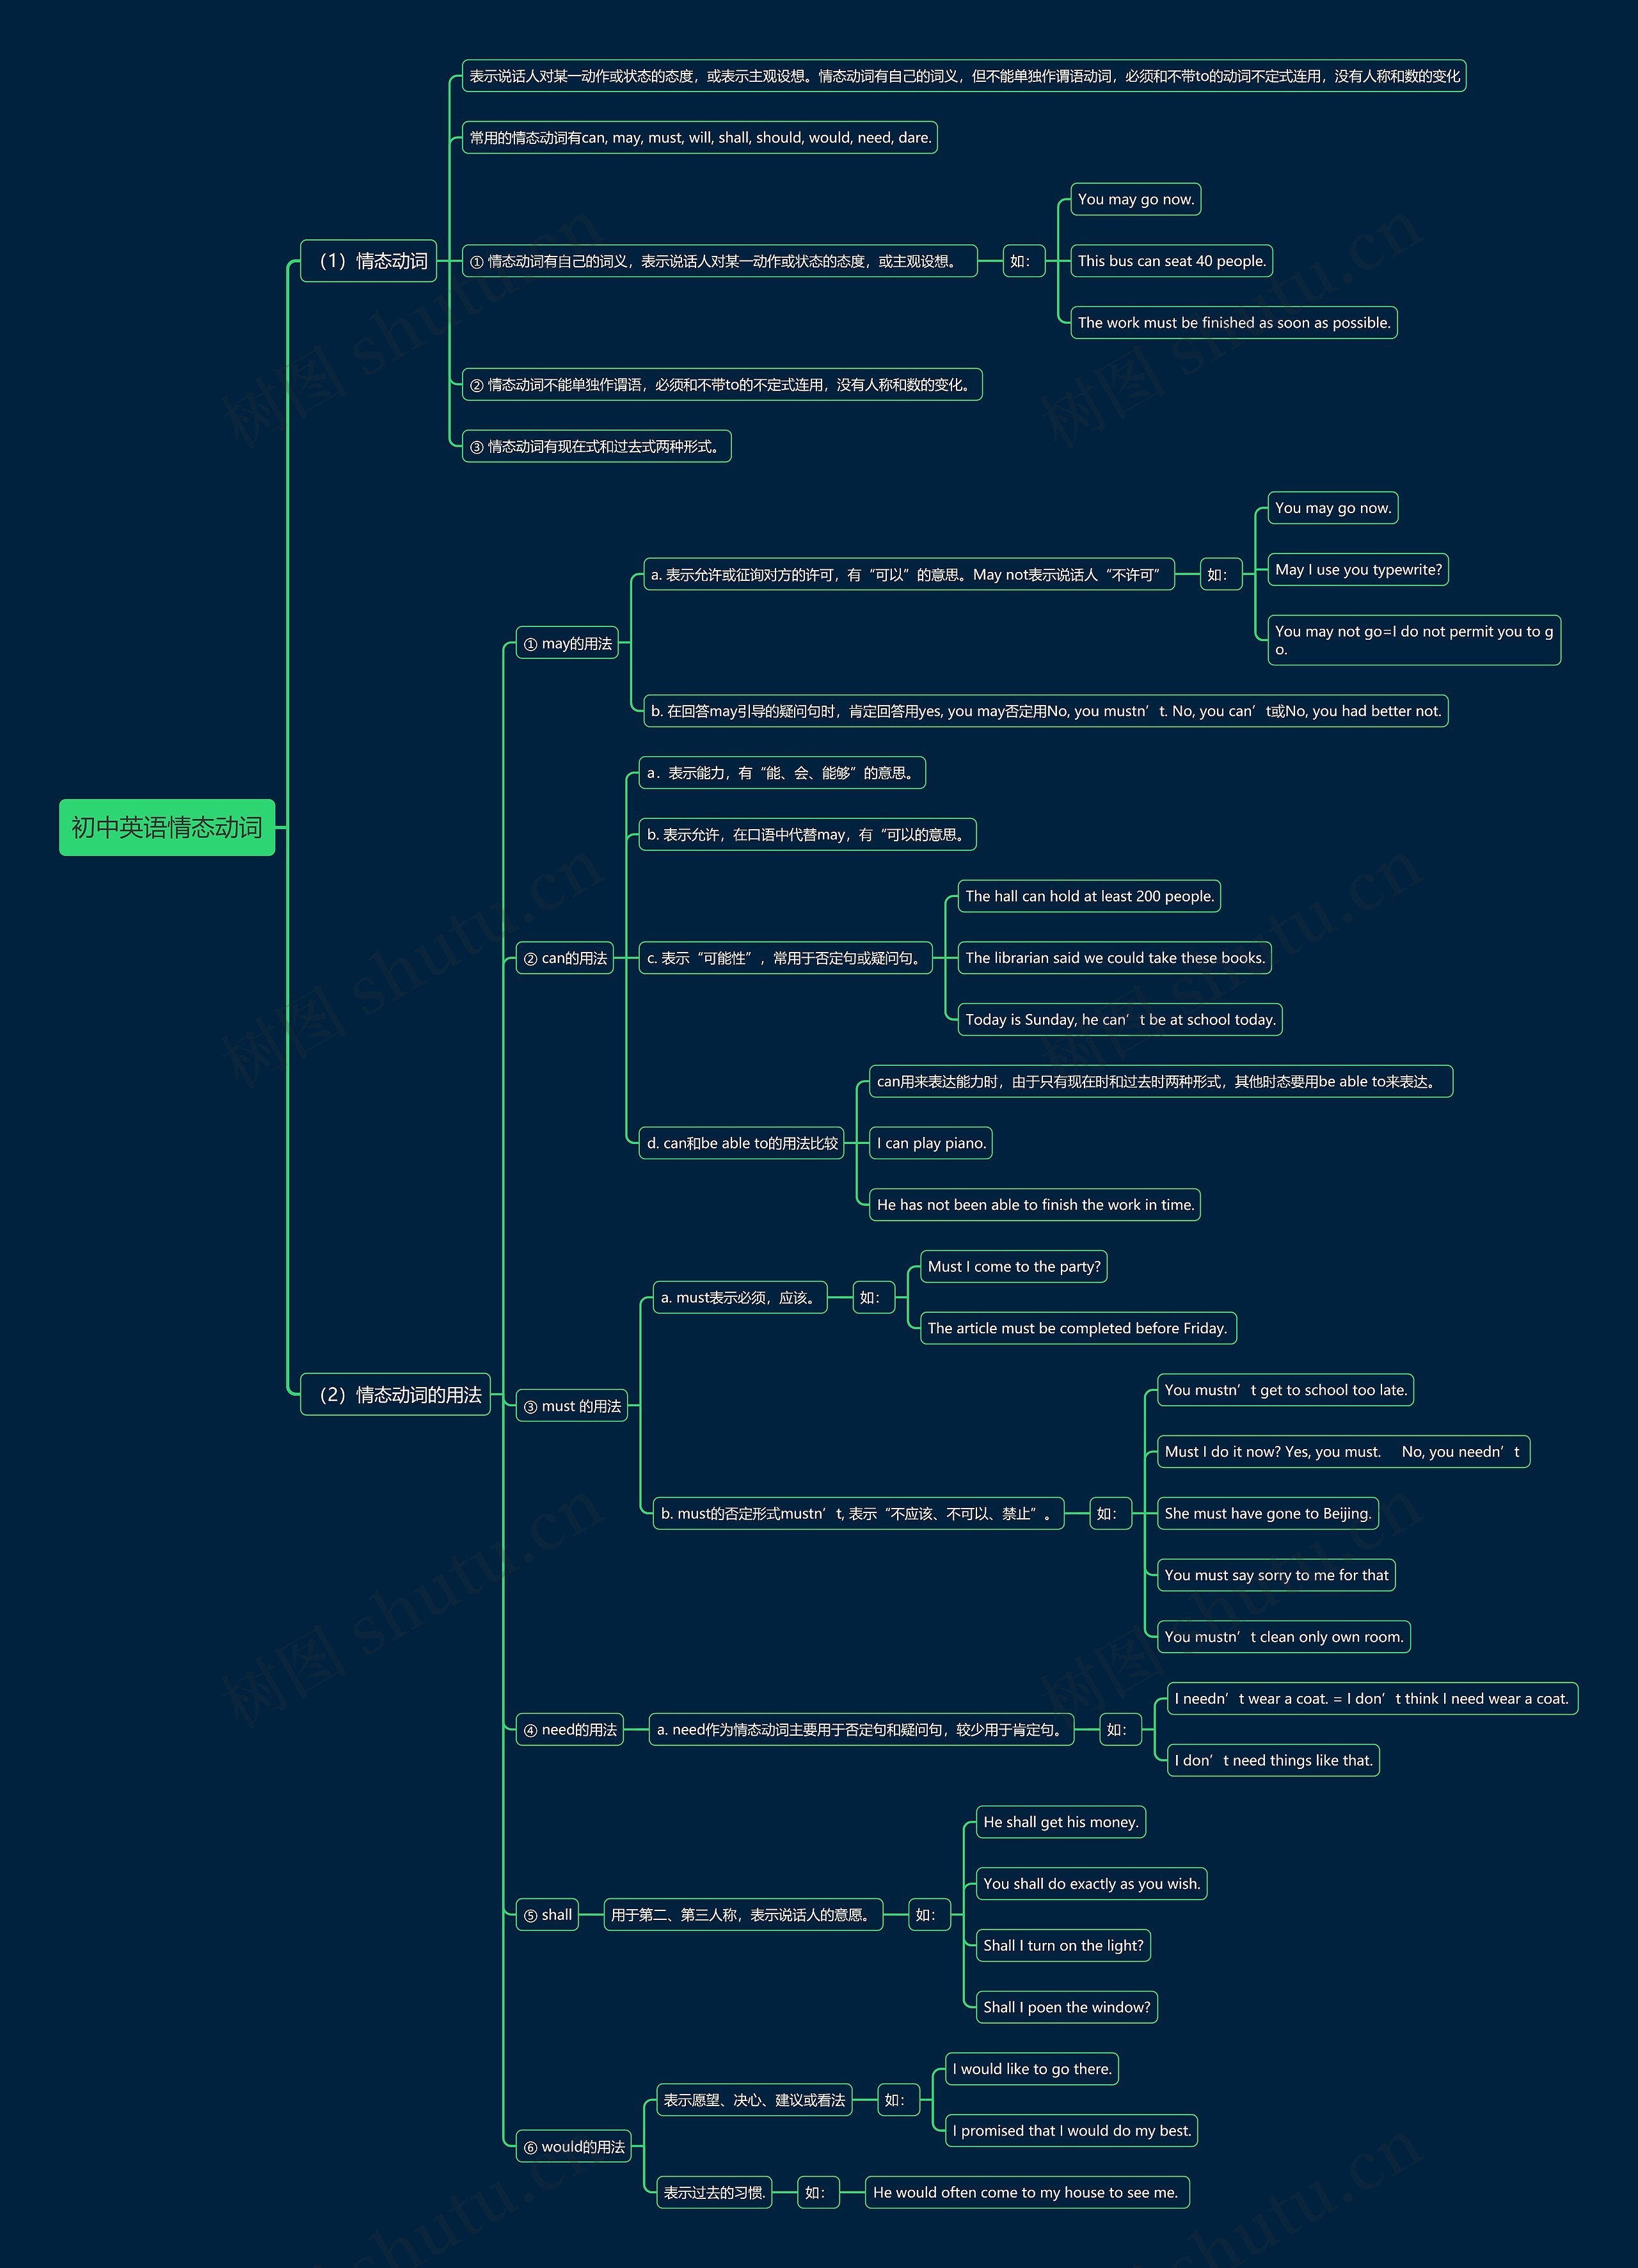Click node a. 表示能力 能、会、能够
Viewport: 1638px width, 2268px height.
(782, 773)
